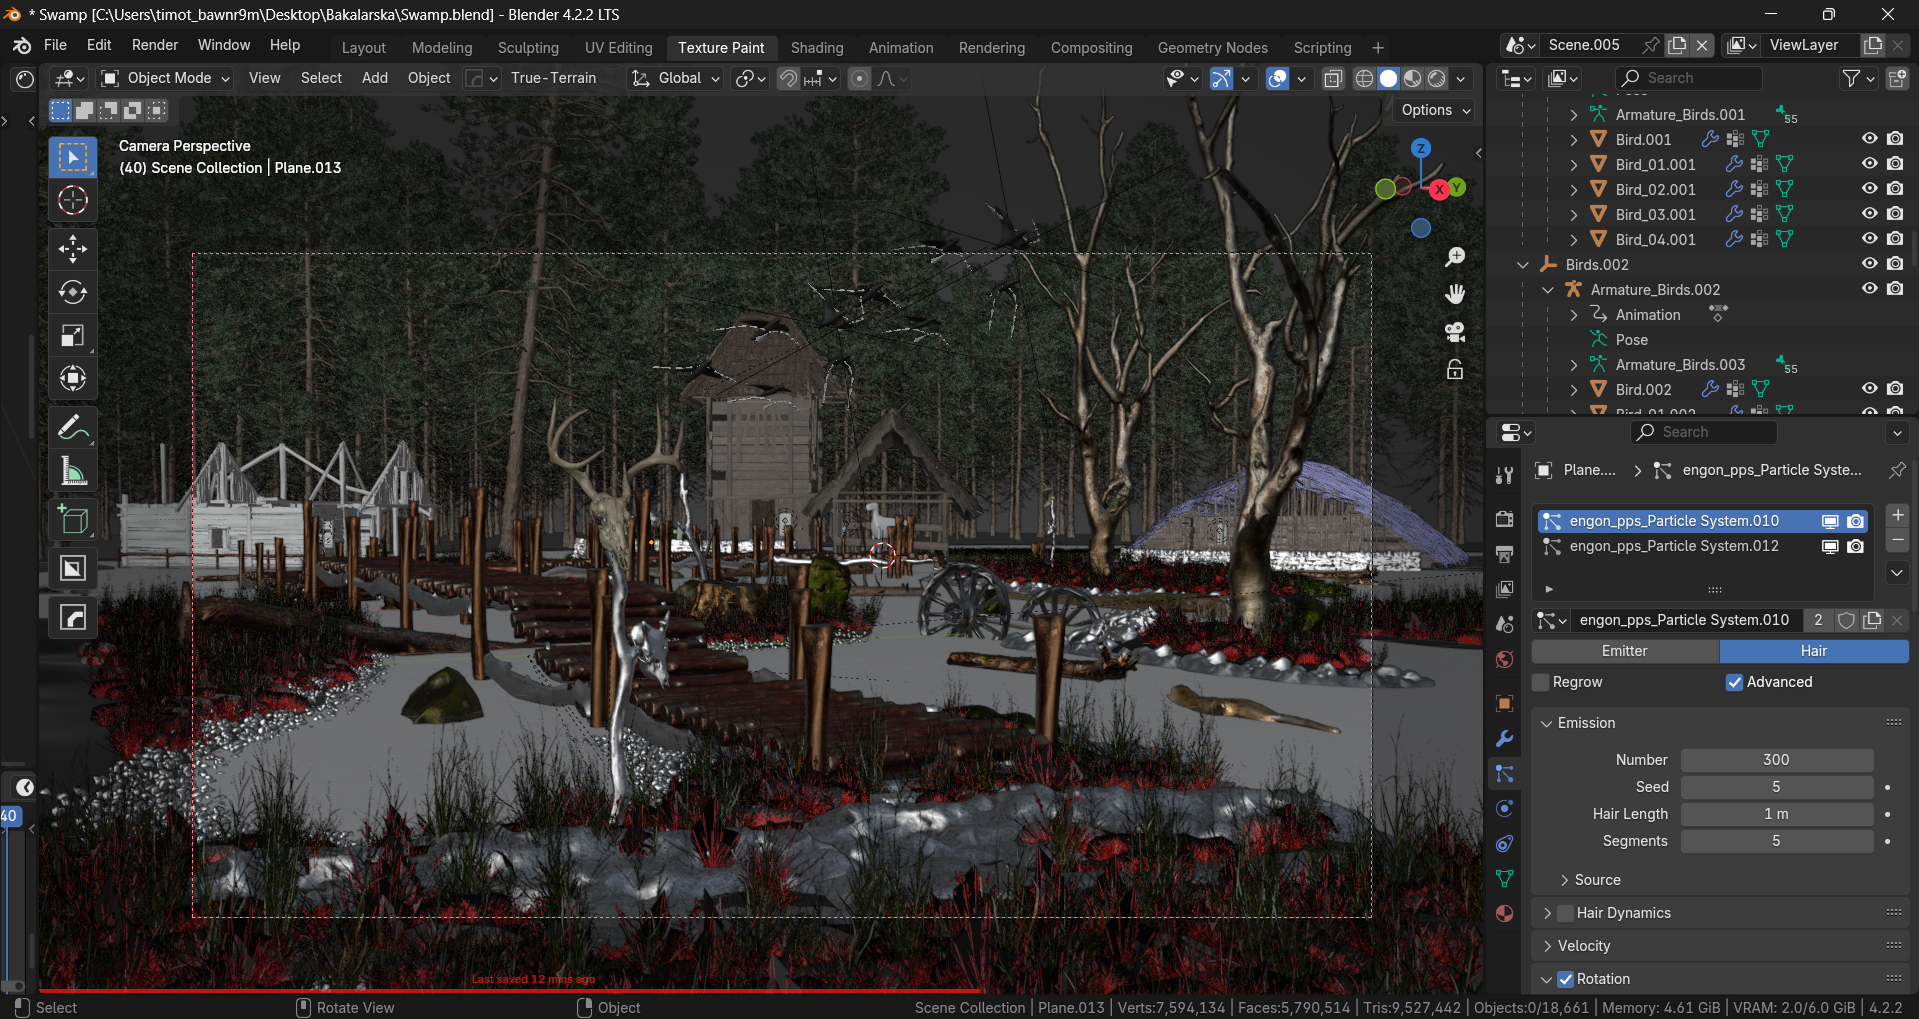The height and width of the screenshot is (1019, 1919).
Task: Open the Object properties tab
Action: [x=1504, y=703]
